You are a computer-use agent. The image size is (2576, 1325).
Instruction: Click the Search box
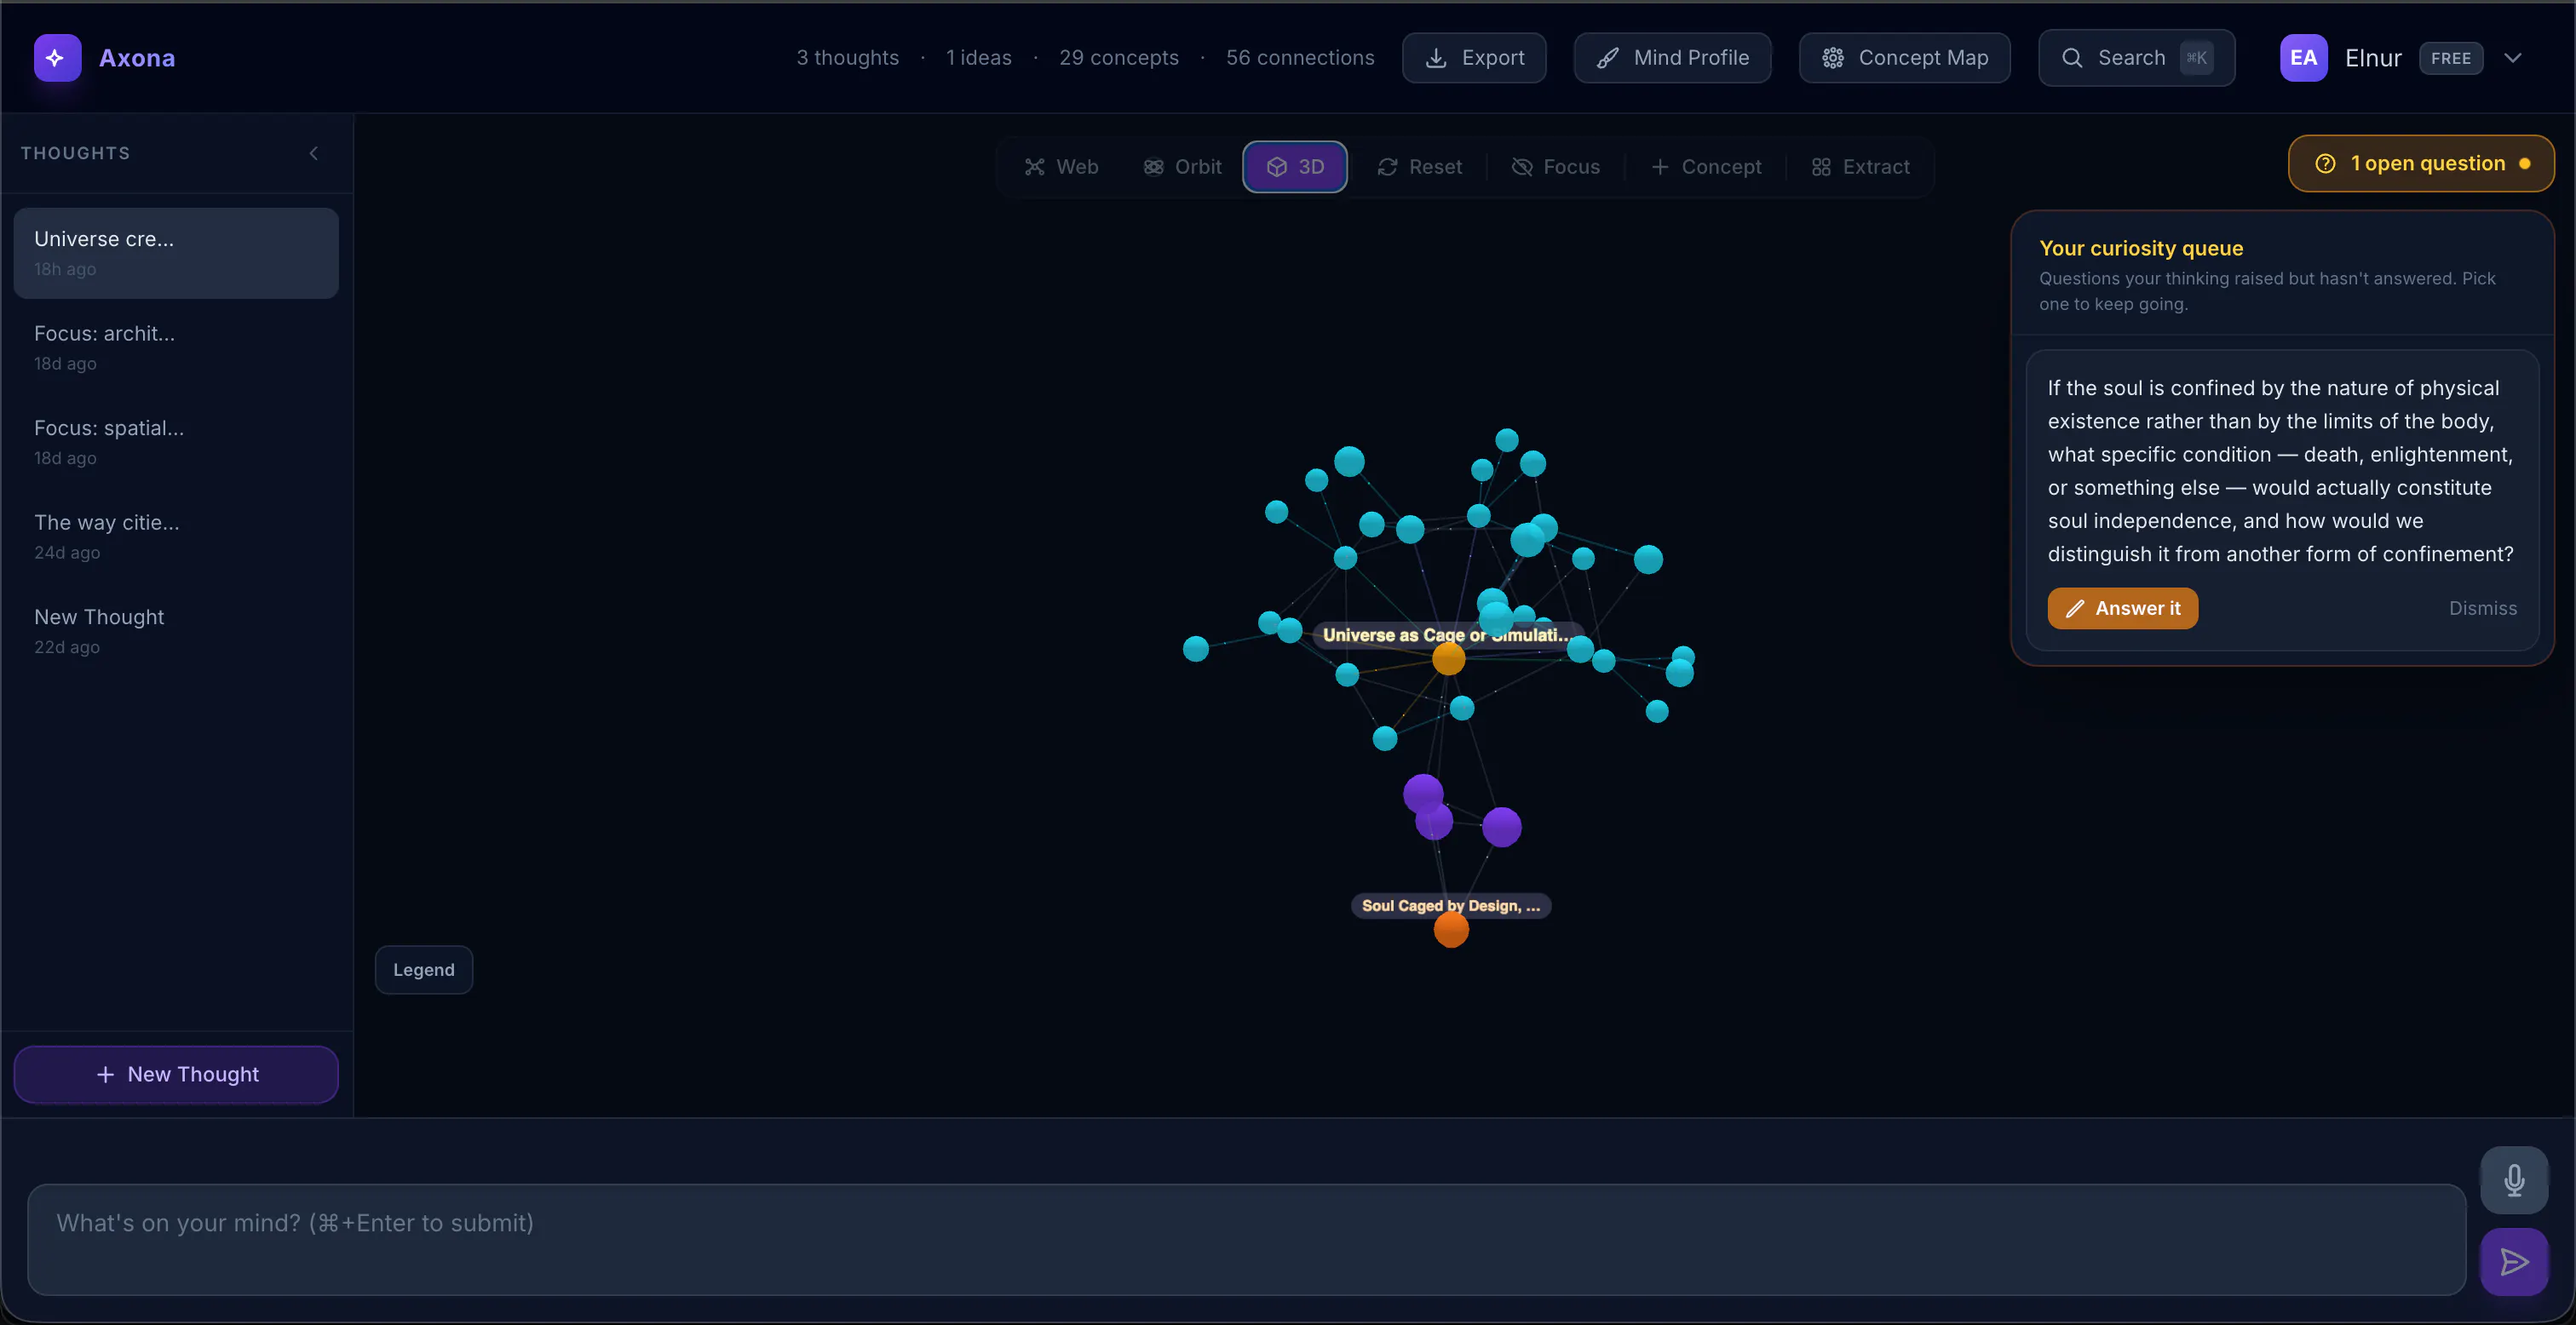click(2136, 58)
